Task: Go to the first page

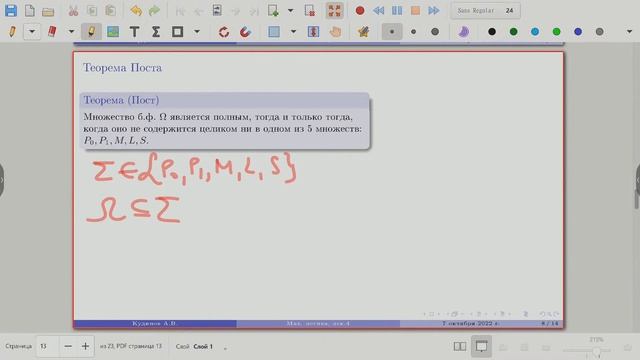Action: (x=180, y=11)
